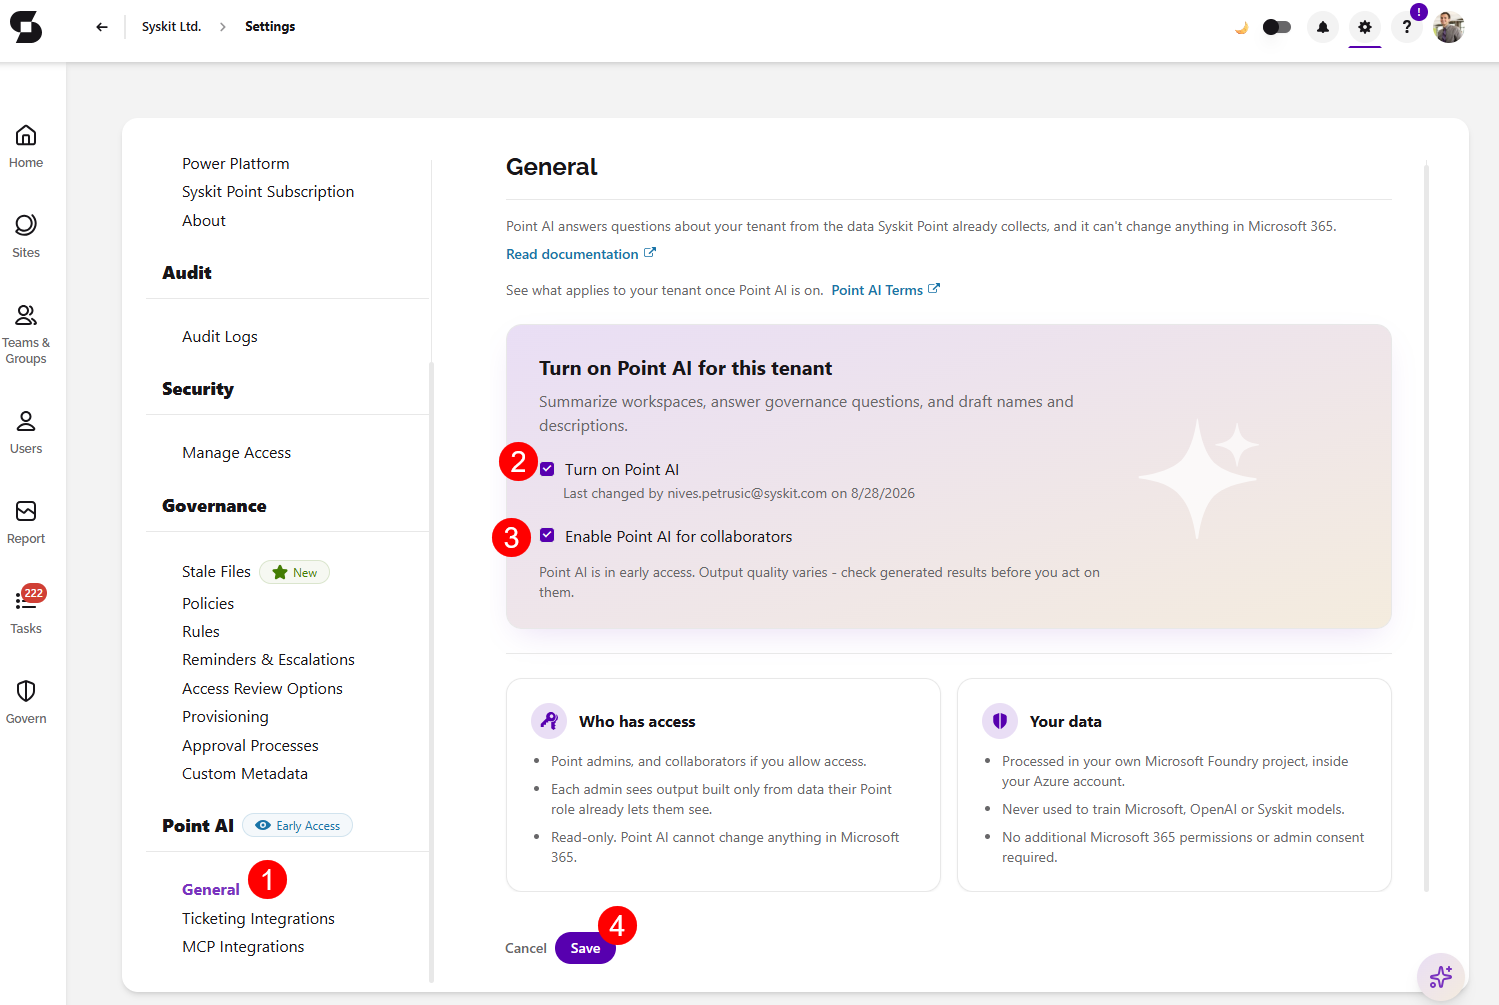1499x1005 pixels.
Task: Click Settings breadcrumb
Action: pos(270,27)
